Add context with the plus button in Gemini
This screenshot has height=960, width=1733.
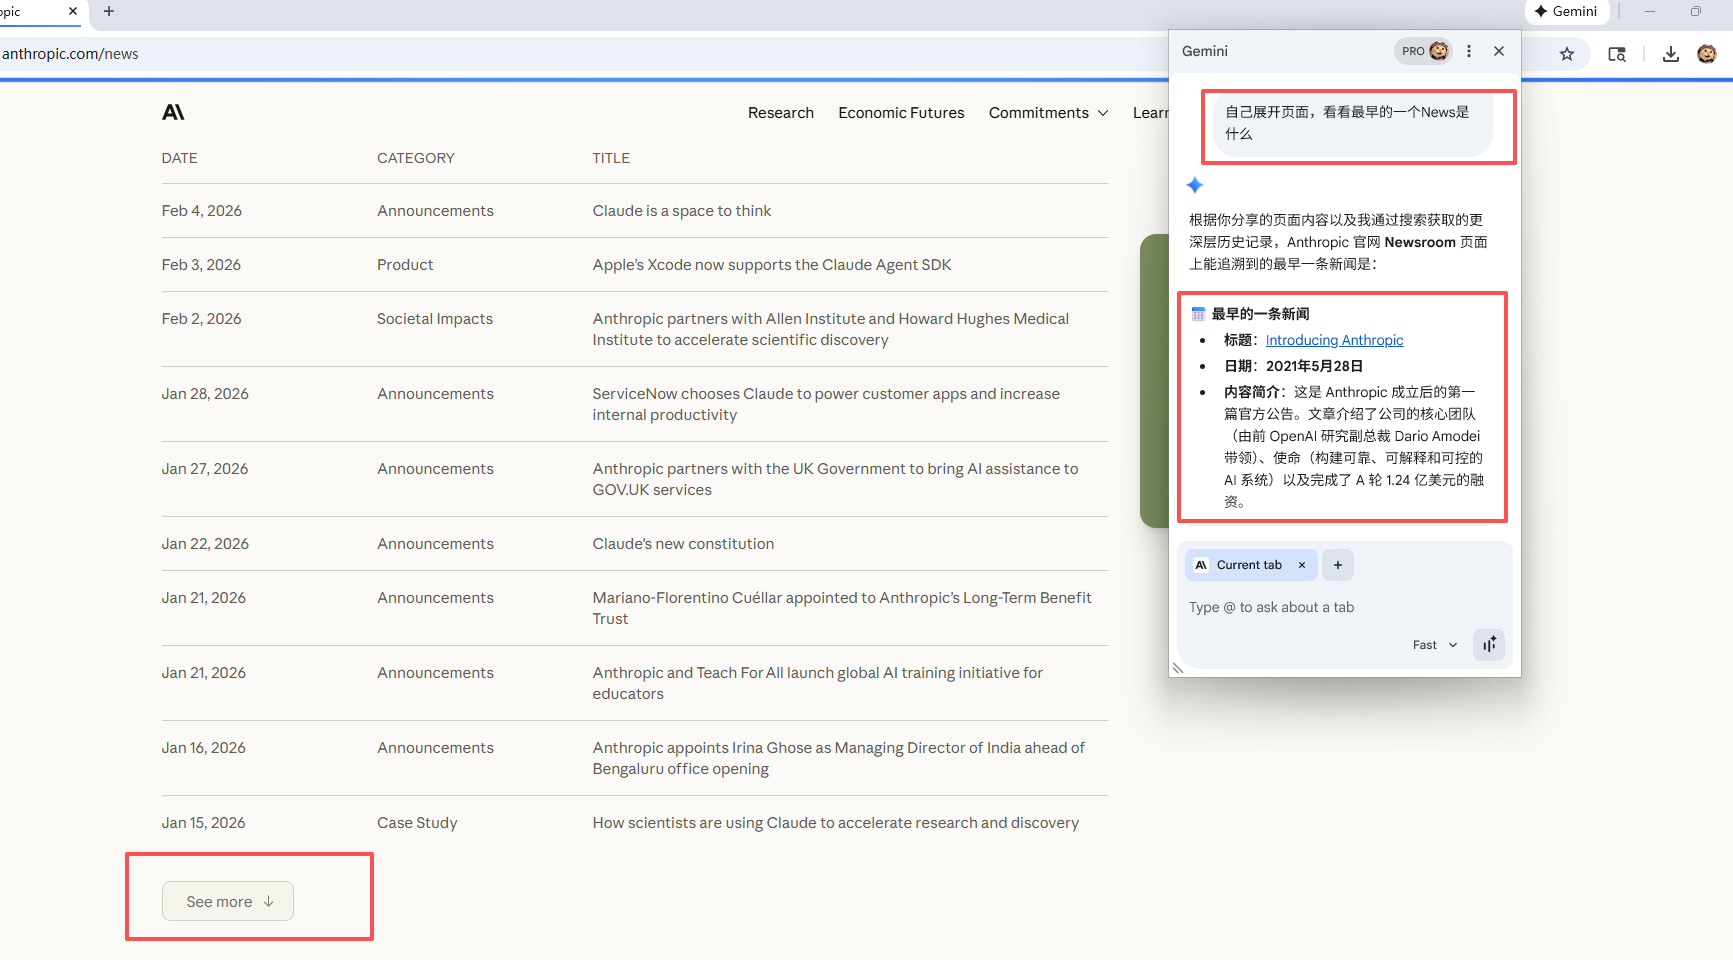pos(1338,565)
